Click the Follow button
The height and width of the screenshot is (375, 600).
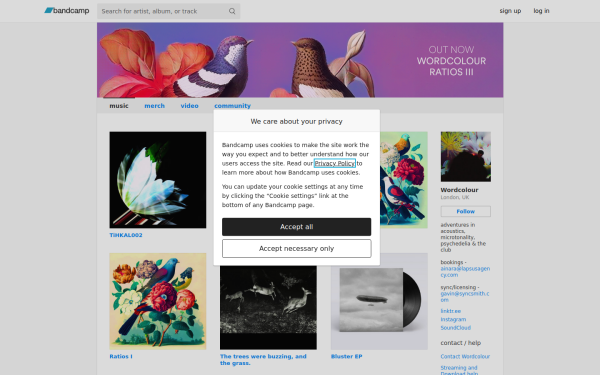point(466,211)
